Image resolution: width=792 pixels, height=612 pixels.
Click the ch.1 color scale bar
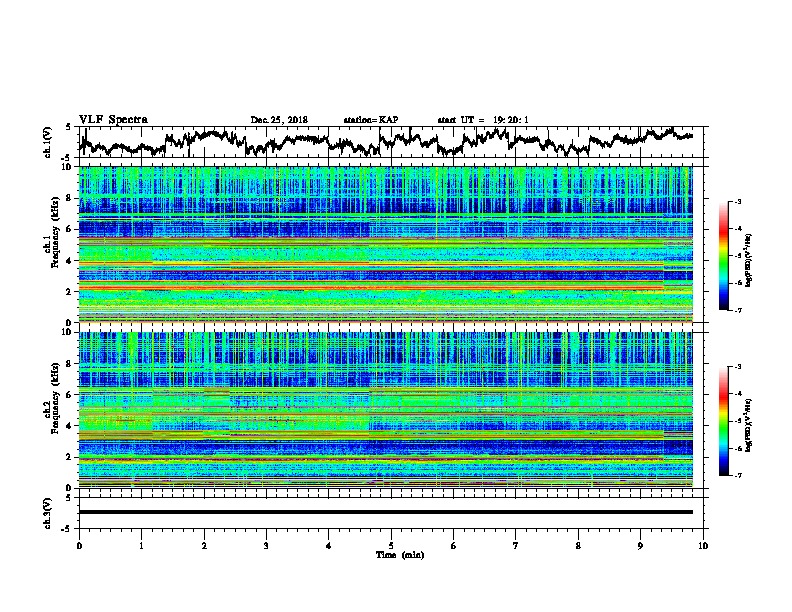723,256
